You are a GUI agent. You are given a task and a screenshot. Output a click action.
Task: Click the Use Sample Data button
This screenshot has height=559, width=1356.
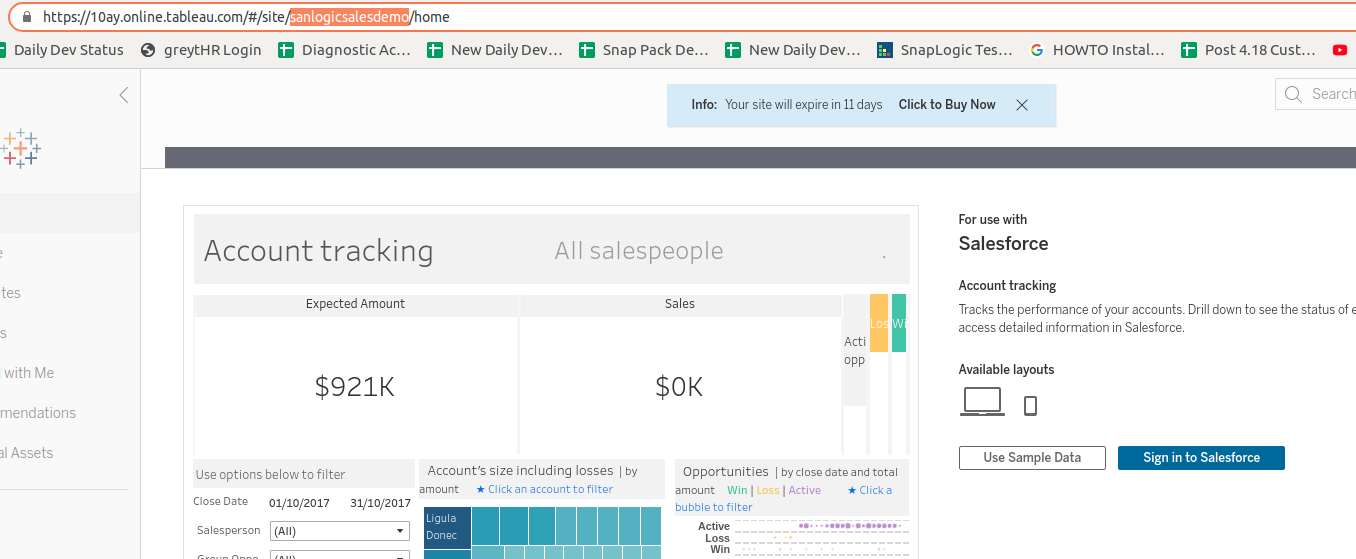click(x=1032, y=457)
